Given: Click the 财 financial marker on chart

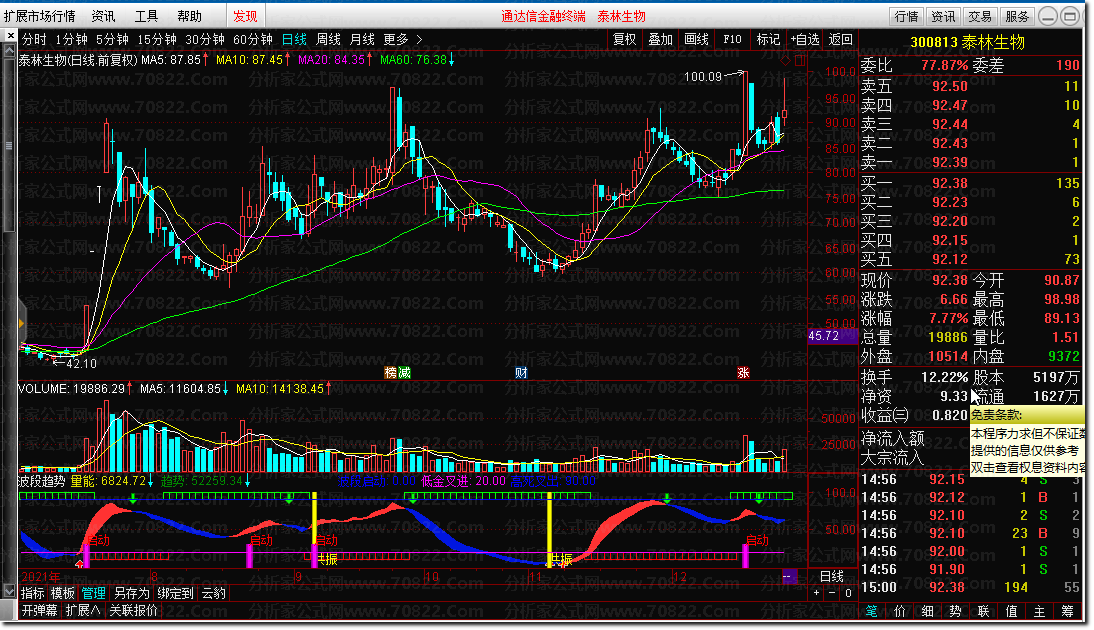Looking at the screenshot, I should click(x=521, y=373).
